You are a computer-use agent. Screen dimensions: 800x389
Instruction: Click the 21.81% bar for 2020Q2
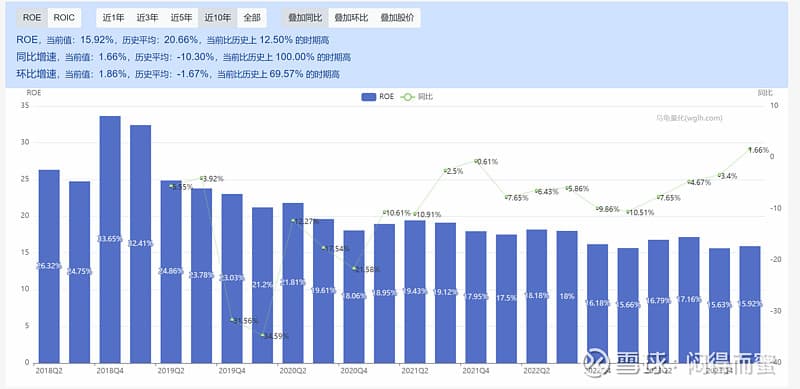[293, 283]
